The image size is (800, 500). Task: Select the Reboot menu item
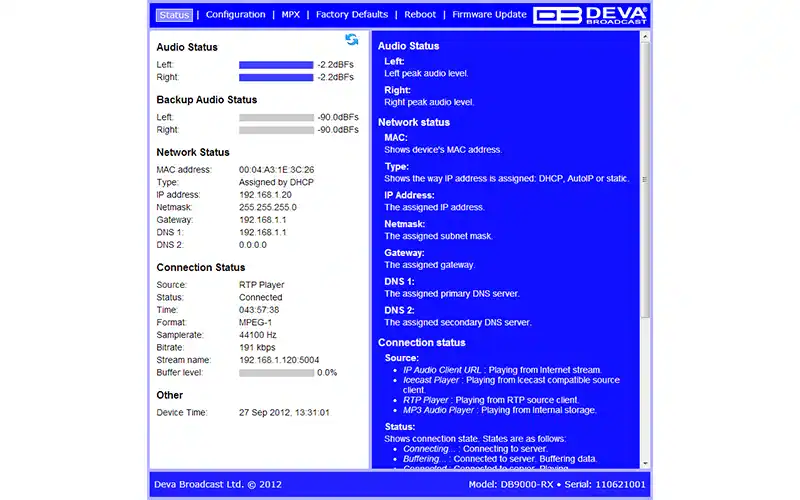420,15
